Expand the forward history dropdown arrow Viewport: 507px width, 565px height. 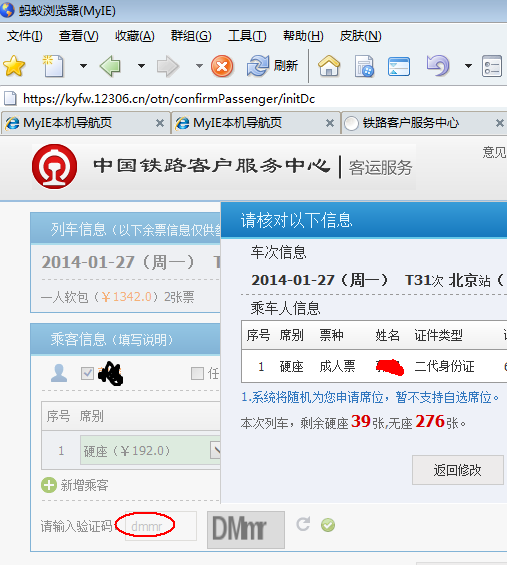click(199, 66)
